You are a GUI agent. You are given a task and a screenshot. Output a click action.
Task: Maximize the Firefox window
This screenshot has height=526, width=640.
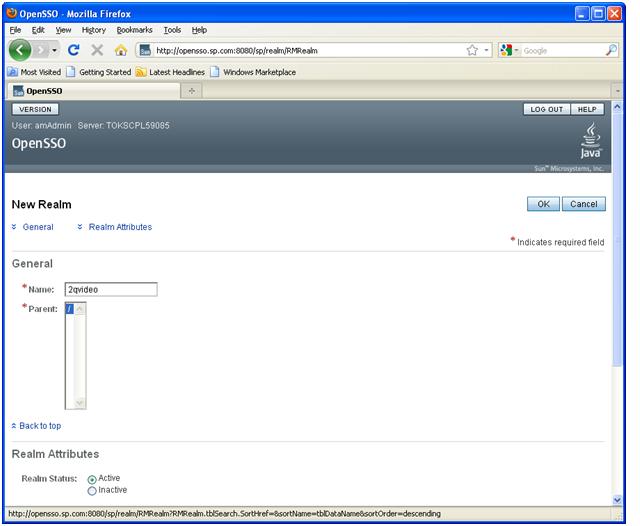[598, 13]
